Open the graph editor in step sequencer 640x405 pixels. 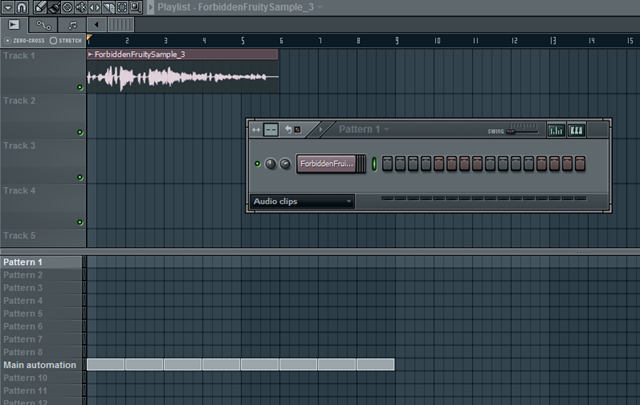pos(556,130)
